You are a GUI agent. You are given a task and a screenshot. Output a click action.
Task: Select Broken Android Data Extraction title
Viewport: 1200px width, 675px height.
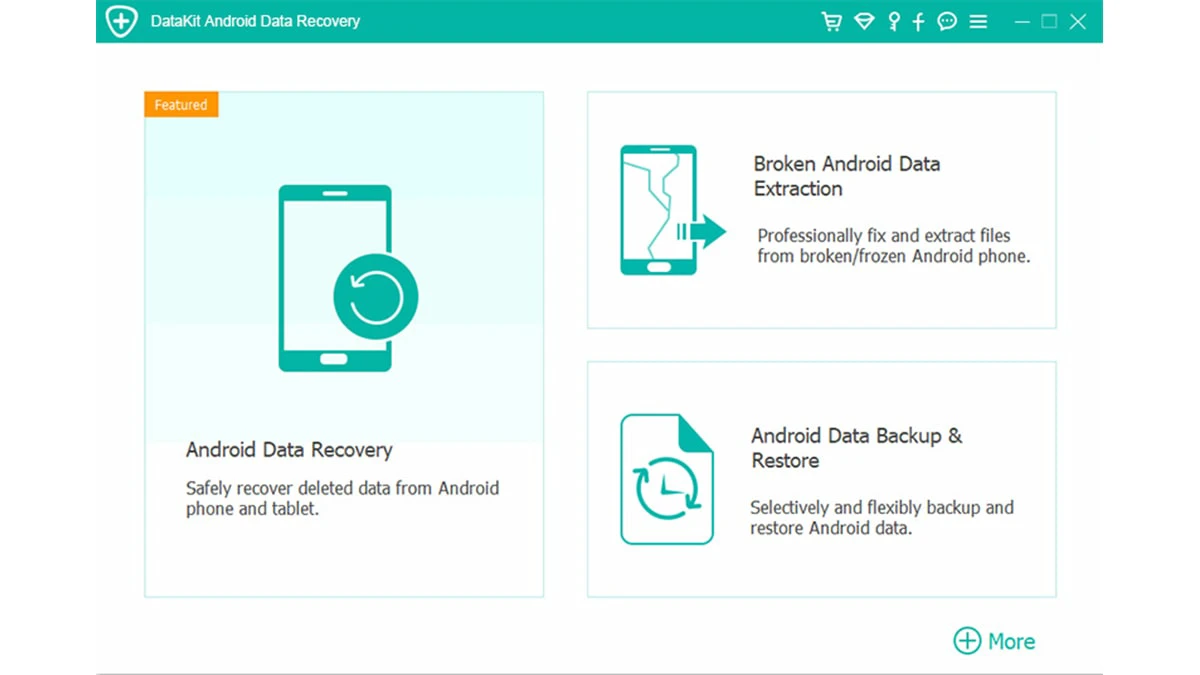pos(847,176)
